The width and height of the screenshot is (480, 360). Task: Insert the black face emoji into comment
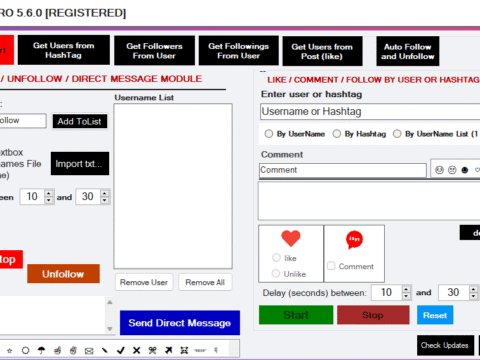(x=465, y=170)
